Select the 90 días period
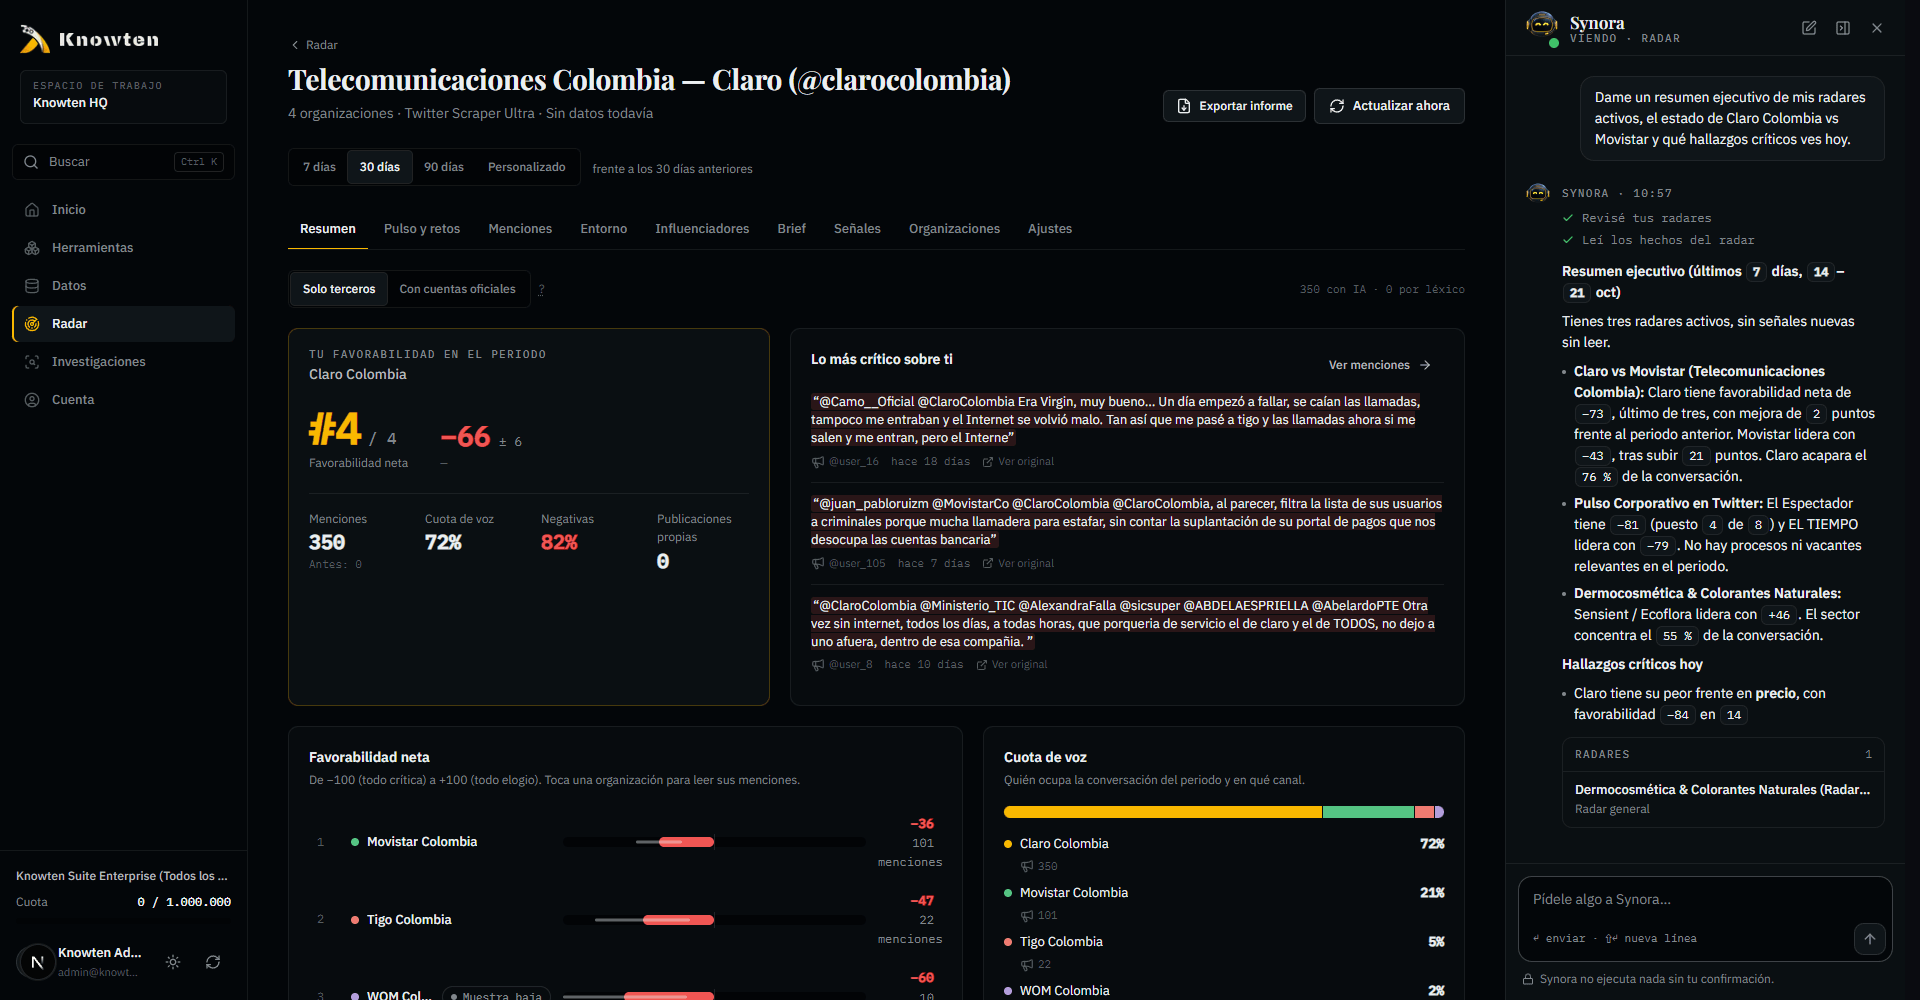This screenshot has width=1920, height=1000. coord(444,167)
